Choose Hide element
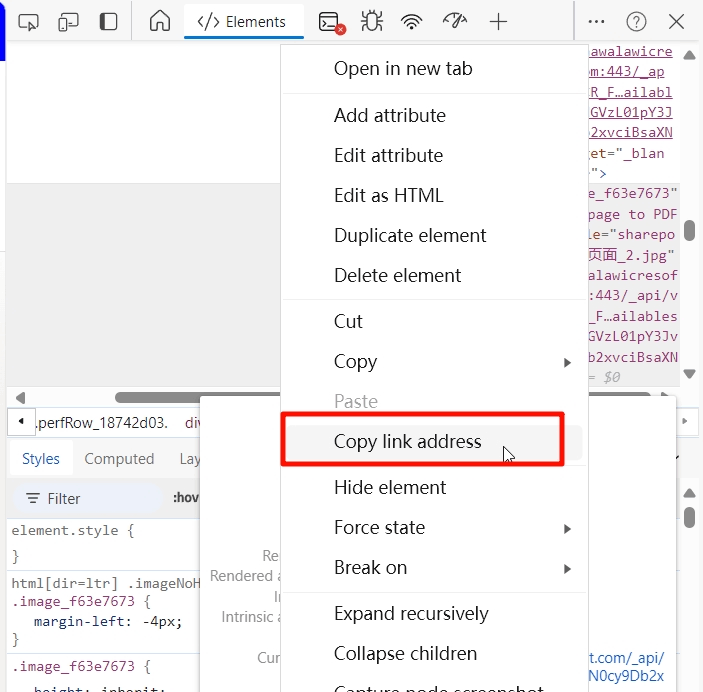 pos(434,487)
